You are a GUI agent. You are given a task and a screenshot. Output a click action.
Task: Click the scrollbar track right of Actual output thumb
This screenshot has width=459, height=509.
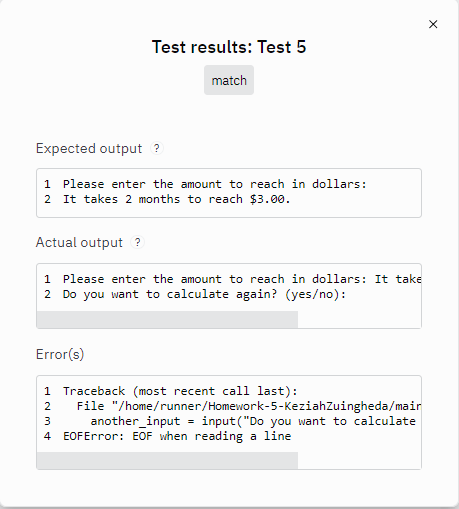(x=359, y=319)
